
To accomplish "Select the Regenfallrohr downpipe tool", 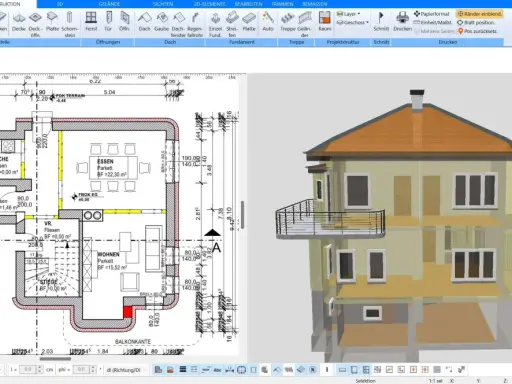I will [x=195, y=24].
